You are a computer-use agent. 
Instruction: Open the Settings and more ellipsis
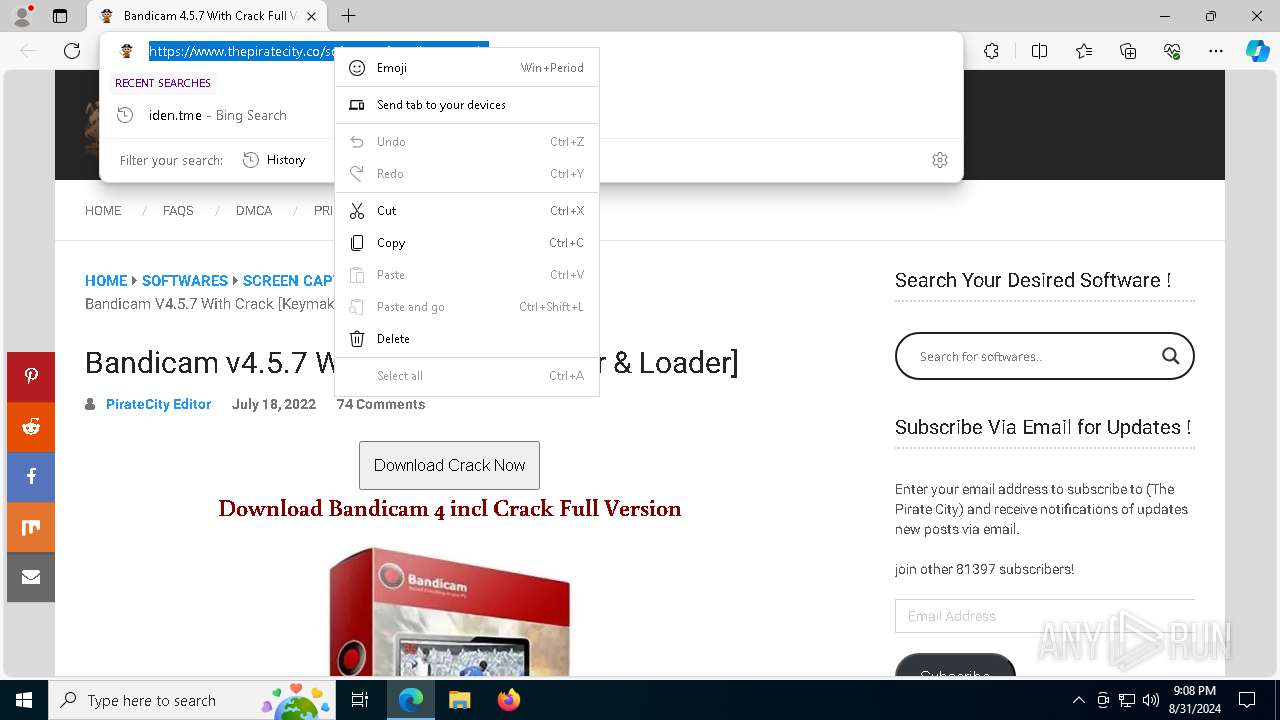[1216, 51]
